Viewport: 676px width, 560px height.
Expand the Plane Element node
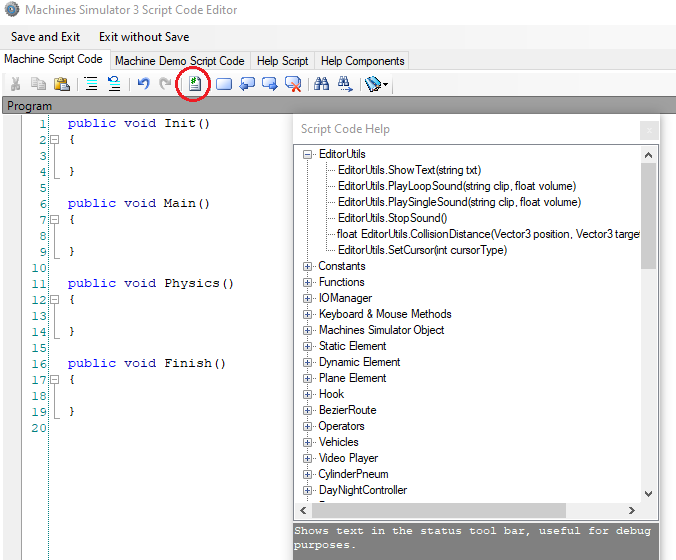tap(307, 378)
